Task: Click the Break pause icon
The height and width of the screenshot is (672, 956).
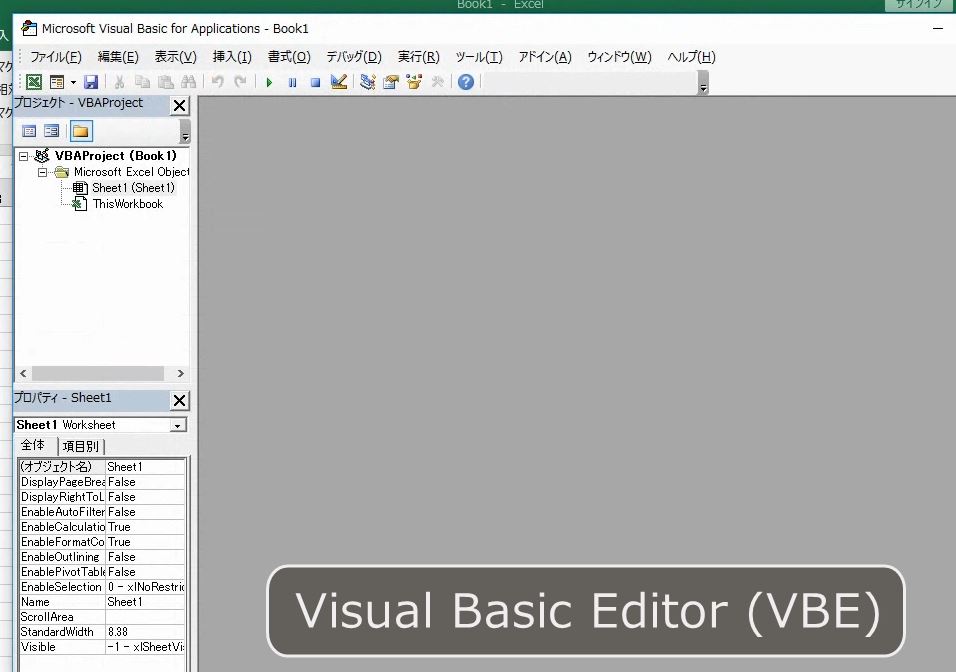Action: (292, 82)
